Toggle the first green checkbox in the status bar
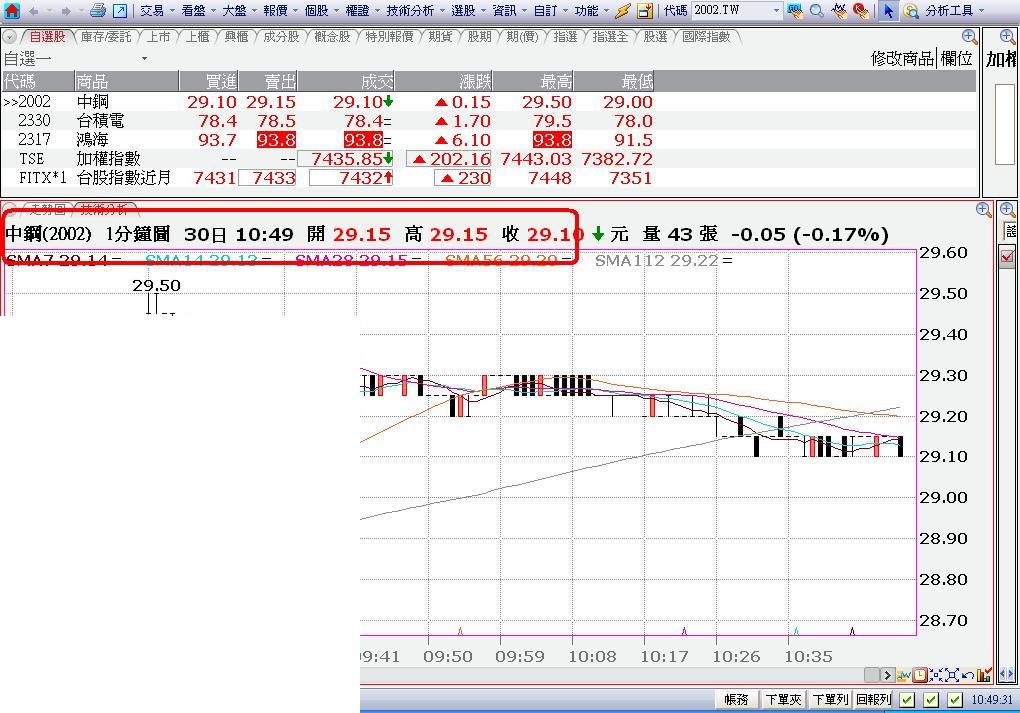The height and width of the screenshot is (713, 1020). [907, 700]
